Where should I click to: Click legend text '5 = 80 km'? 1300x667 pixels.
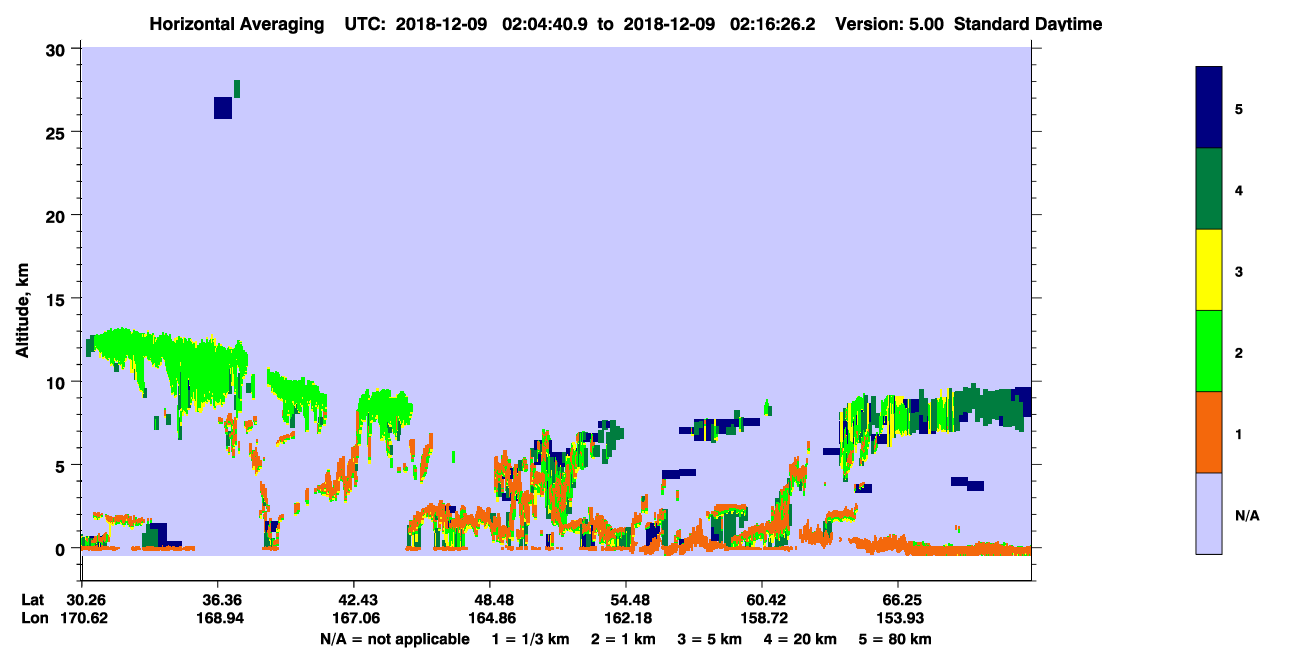click(896, 639)
